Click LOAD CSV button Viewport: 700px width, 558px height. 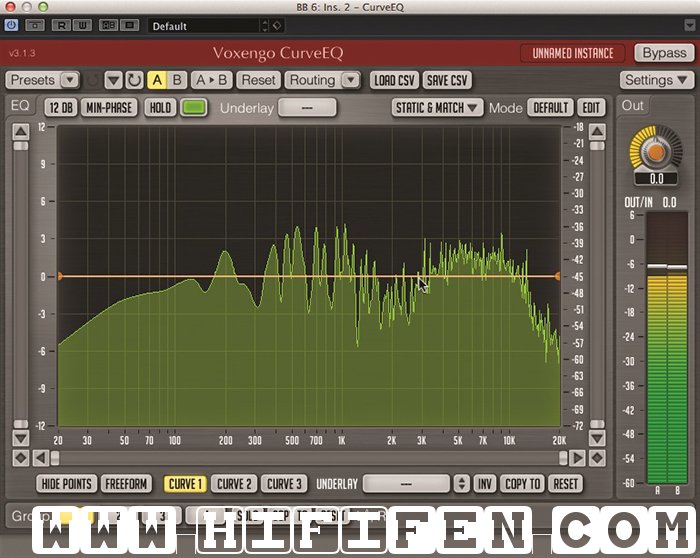pos(395,80)
